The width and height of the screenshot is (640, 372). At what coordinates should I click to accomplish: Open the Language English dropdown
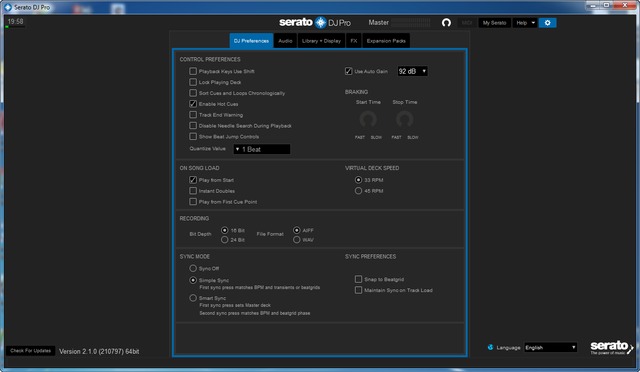coord(551,347)
